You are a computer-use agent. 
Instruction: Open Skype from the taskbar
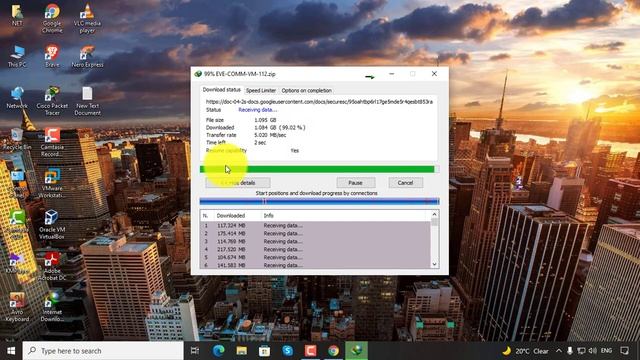pos(287,351)
